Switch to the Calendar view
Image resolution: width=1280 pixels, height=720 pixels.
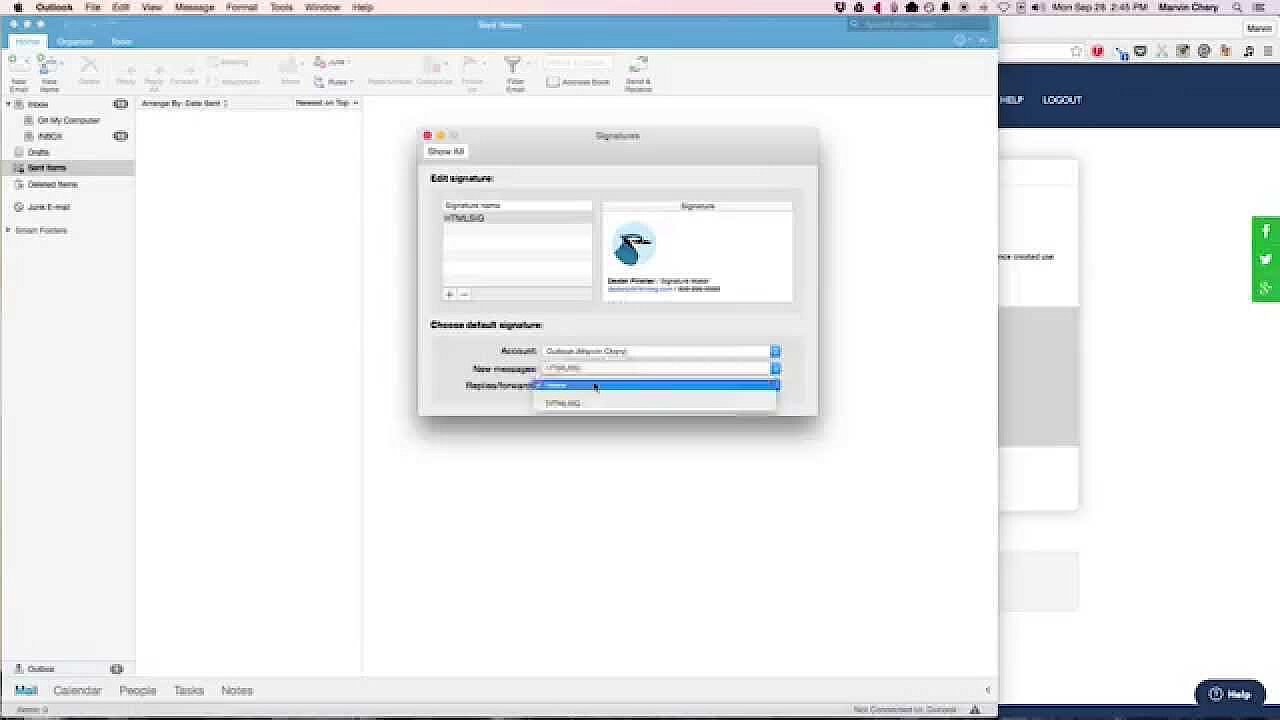(77, 690)
